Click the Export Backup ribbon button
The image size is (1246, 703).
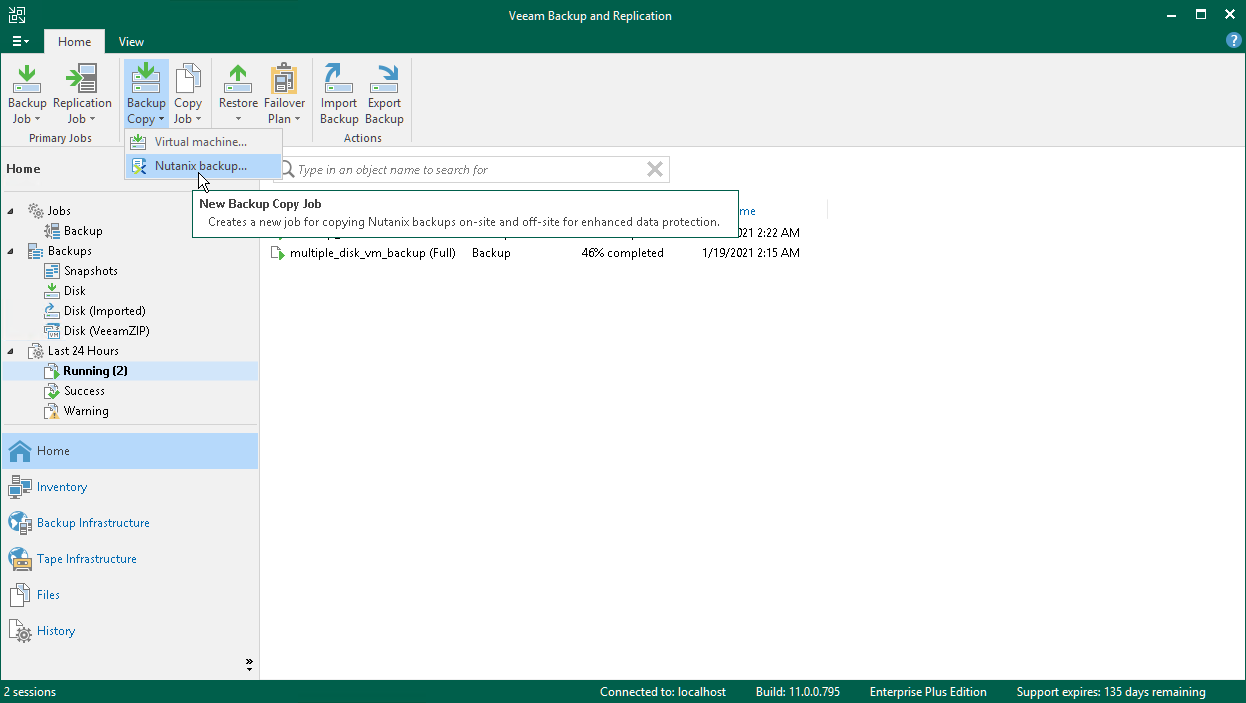click(384, 95)
